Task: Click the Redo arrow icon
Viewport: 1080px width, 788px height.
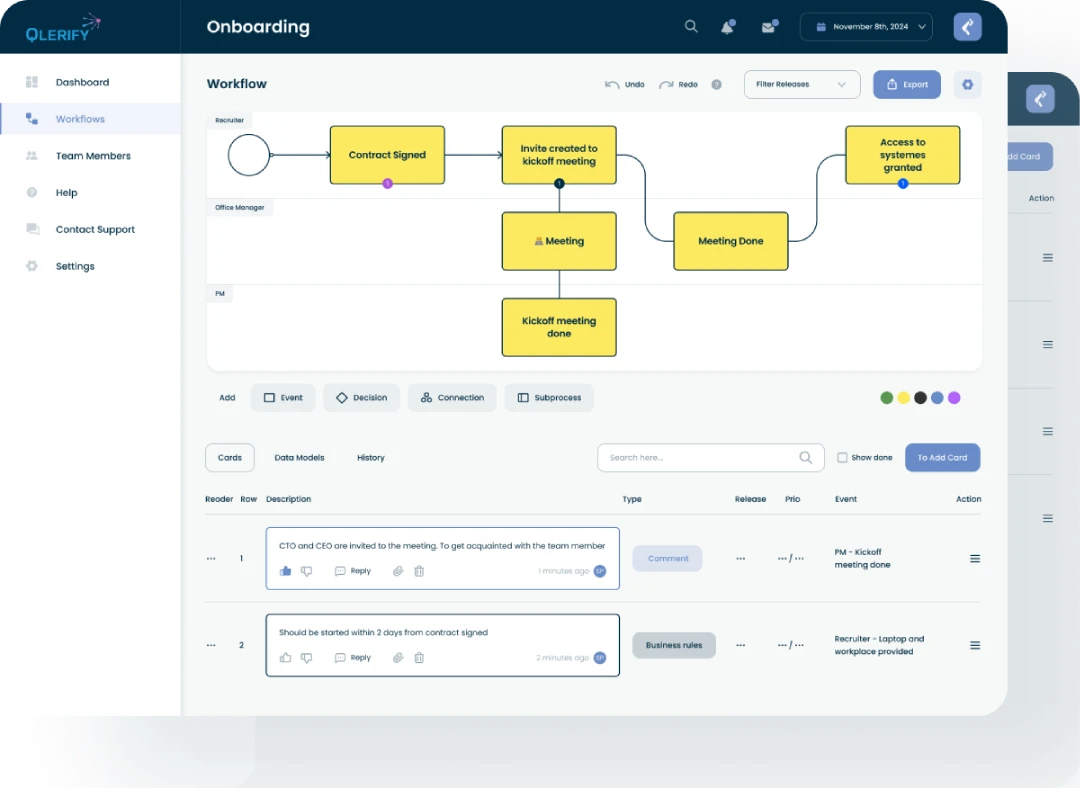Action: [666, 85]
